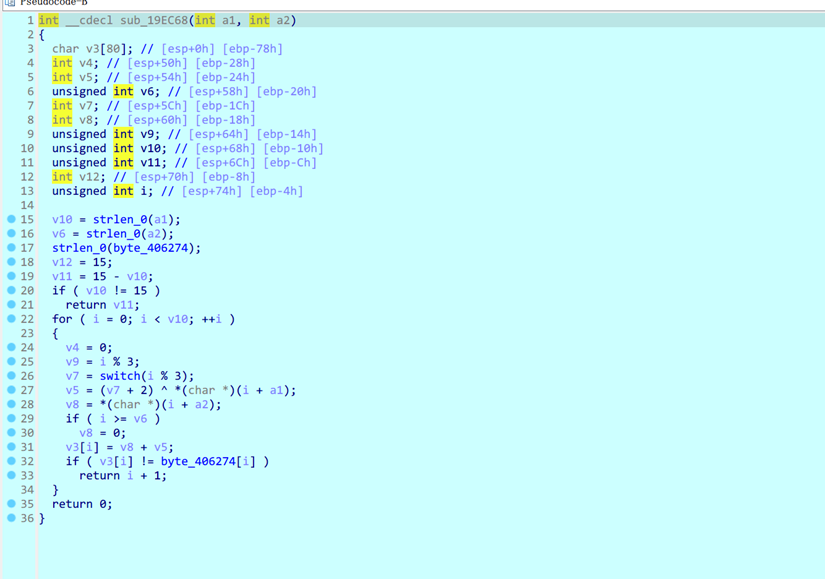Image resolution: width=825 pixels, height=579 pixels.
Task: Follow byte_406274 reference on line 17
Action: (150, 248)
